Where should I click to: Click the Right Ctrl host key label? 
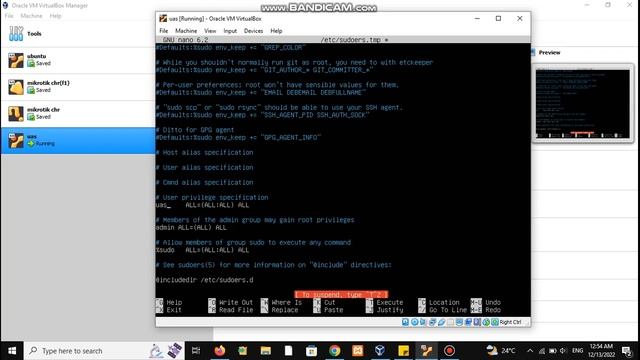[x=510, y=322]
